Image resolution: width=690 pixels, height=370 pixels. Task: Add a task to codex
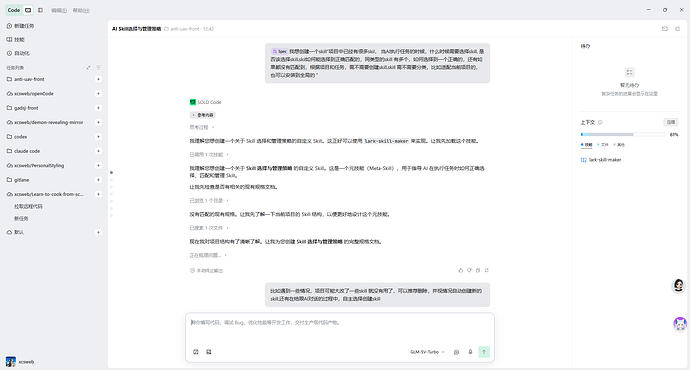(99, 137)
